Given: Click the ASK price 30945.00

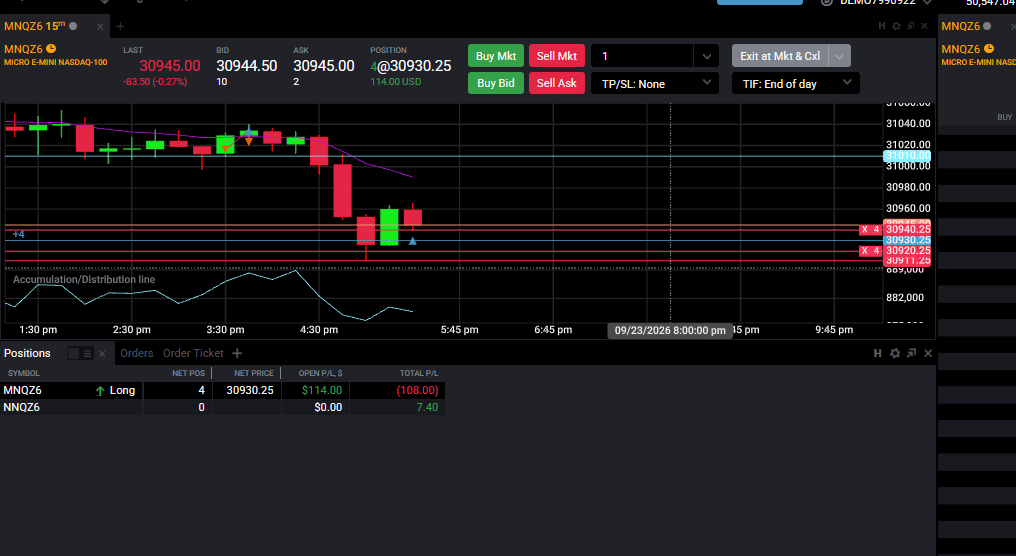Looking at the screenshot, I should (x=323, y=66).
